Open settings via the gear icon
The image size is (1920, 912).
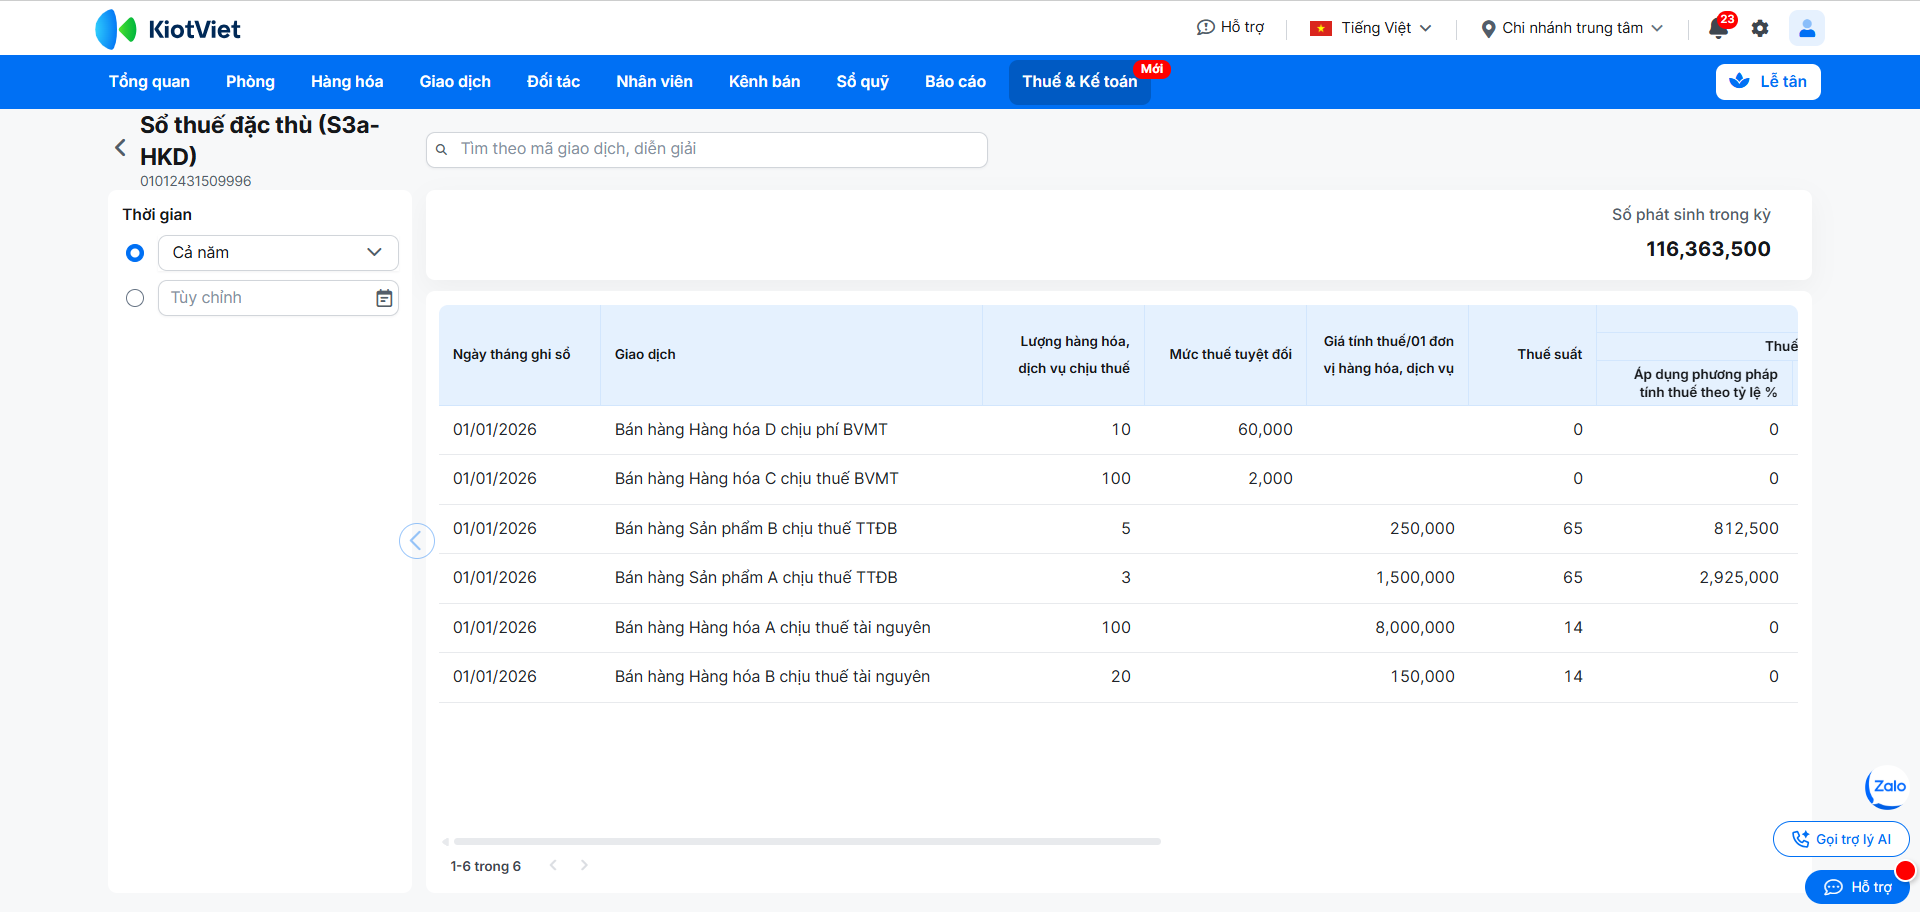coord(1760,28)
